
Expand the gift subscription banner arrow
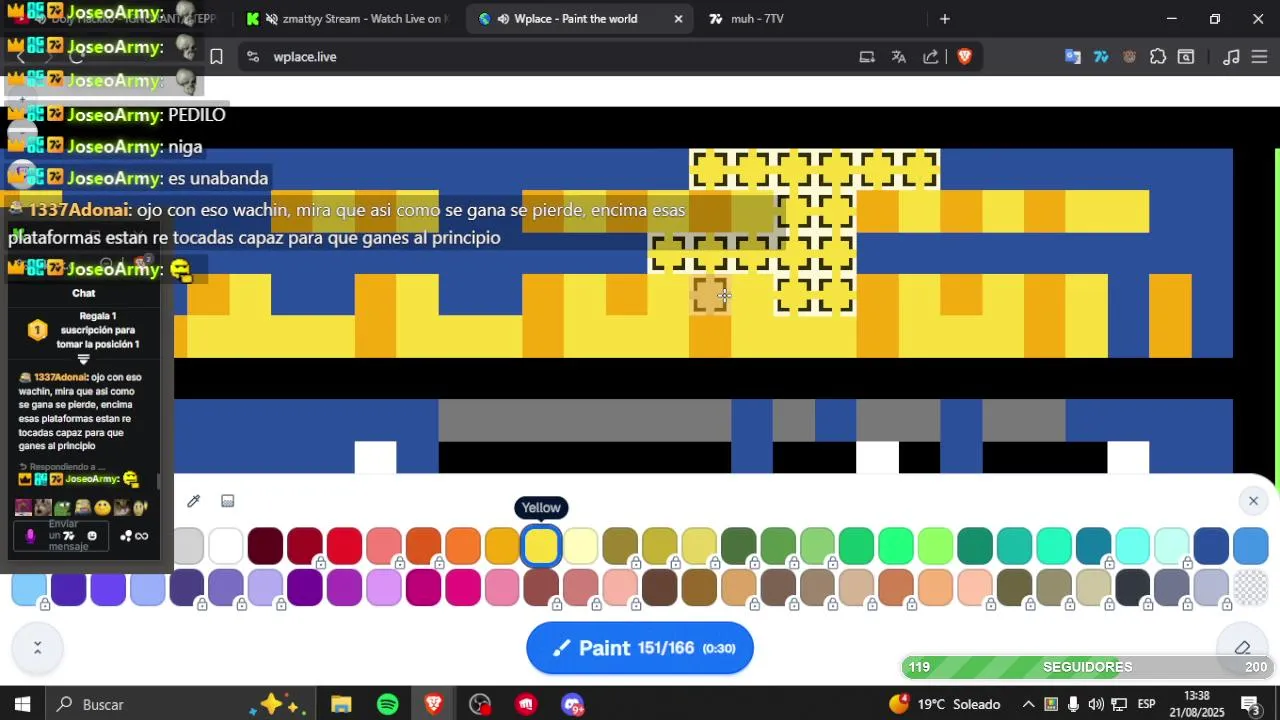tap(84, 359)
